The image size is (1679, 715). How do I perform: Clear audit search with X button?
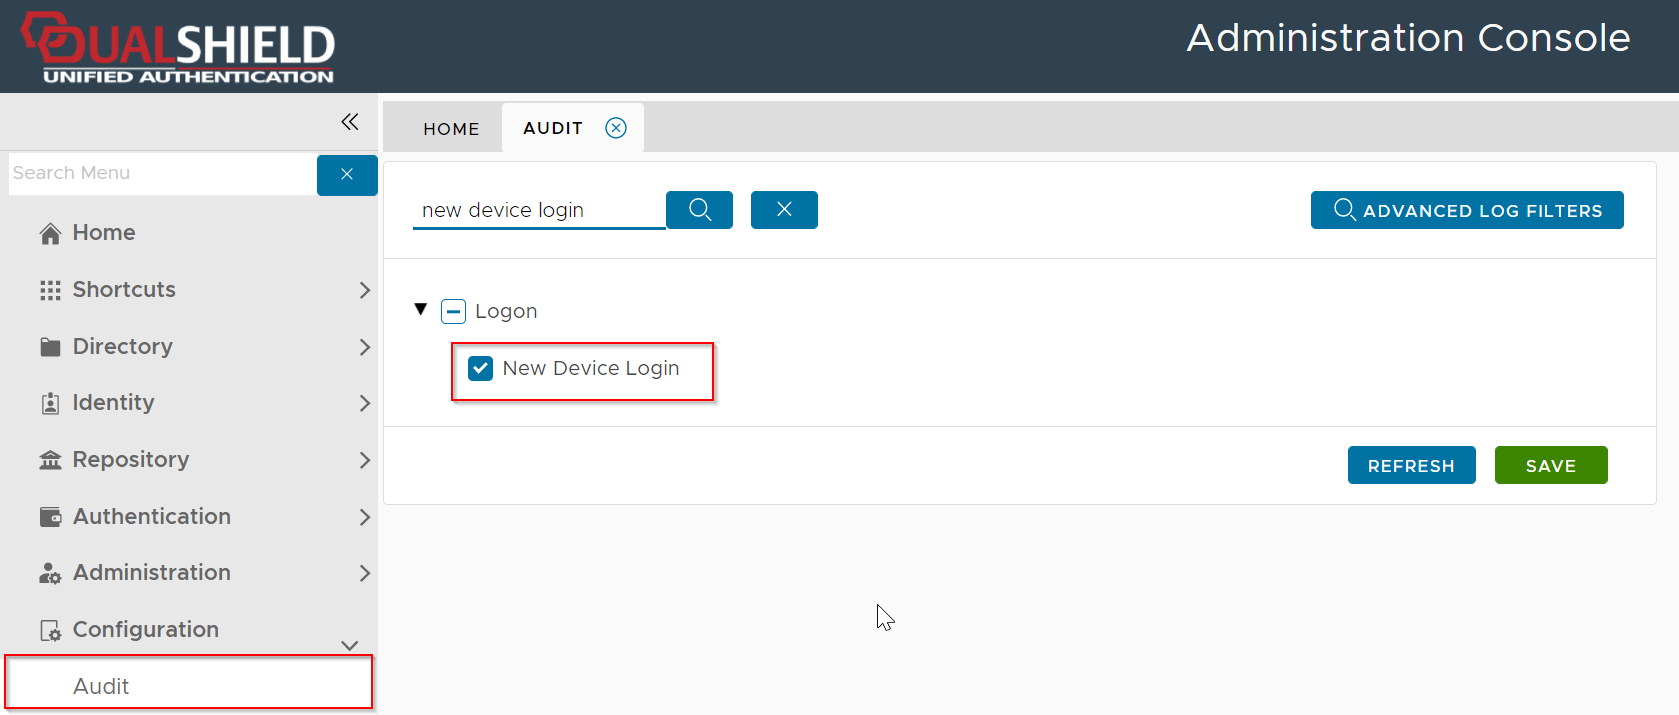[784, 210]
